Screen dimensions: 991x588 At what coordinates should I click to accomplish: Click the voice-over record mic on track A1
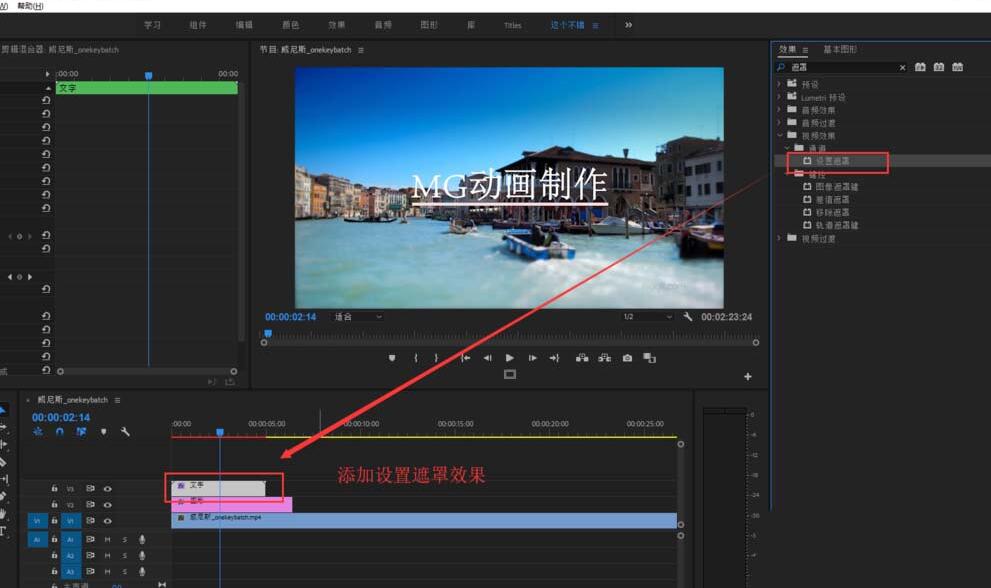point(143,538)
